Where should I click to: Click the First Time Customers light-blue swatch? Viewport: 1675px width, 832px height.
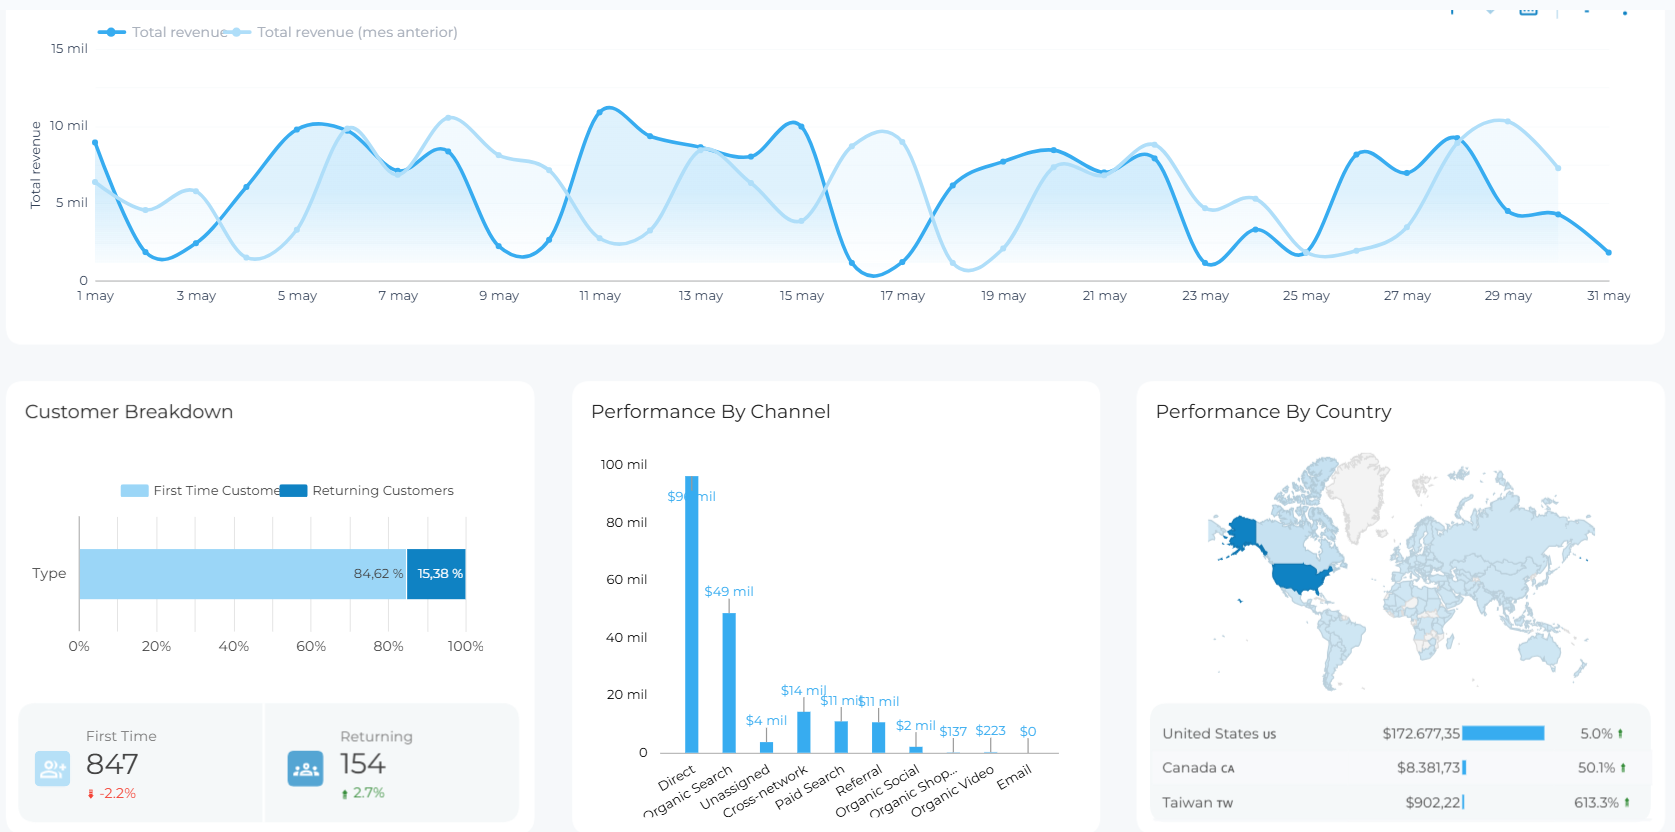point(134,491)
